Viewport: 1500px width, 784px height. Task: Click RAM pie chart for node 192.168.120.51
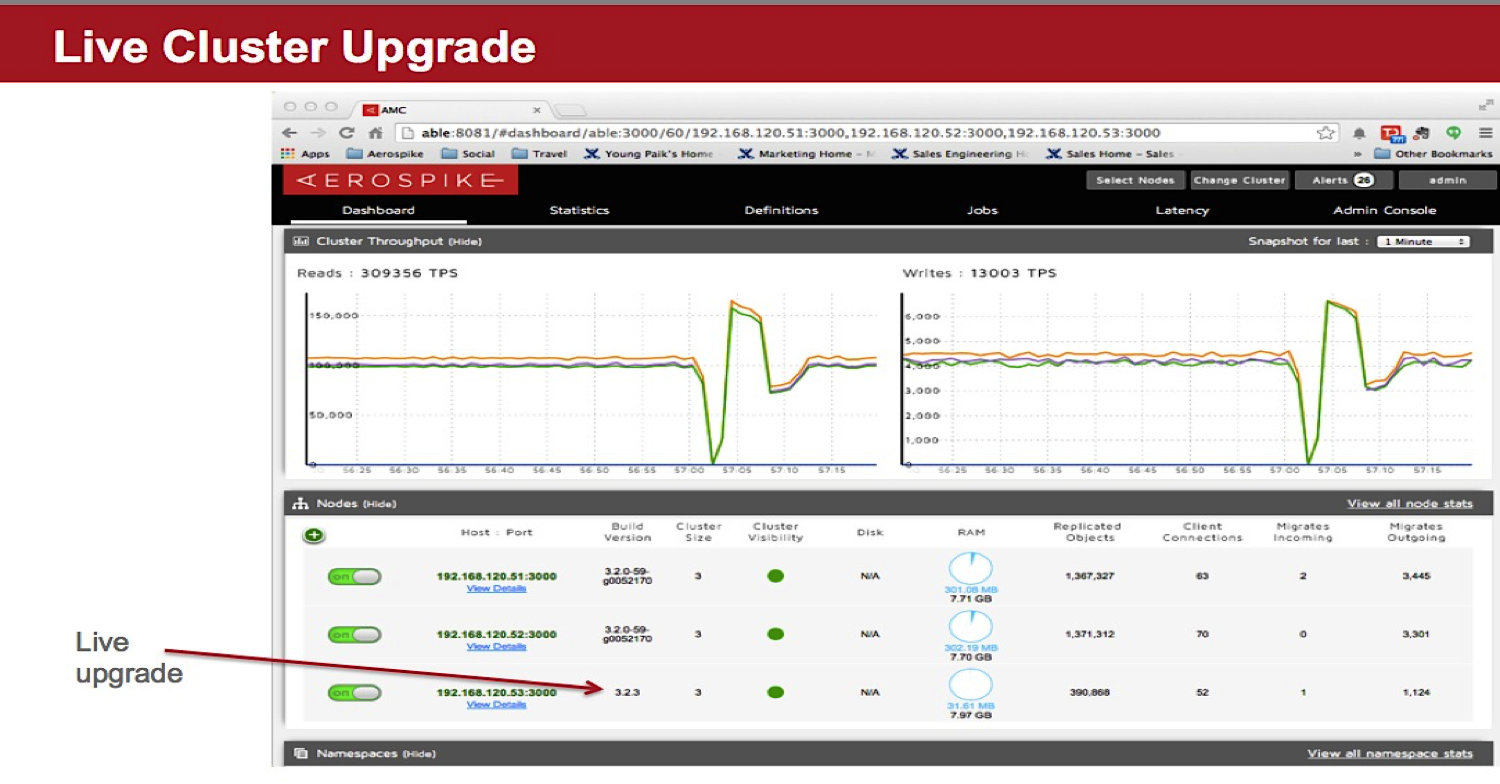coord(970,569)
